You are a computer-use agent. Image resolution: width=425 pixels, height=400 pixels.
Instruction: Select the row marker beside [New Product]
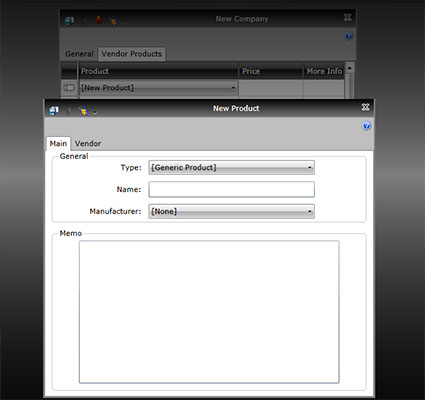tap(69, 88)
